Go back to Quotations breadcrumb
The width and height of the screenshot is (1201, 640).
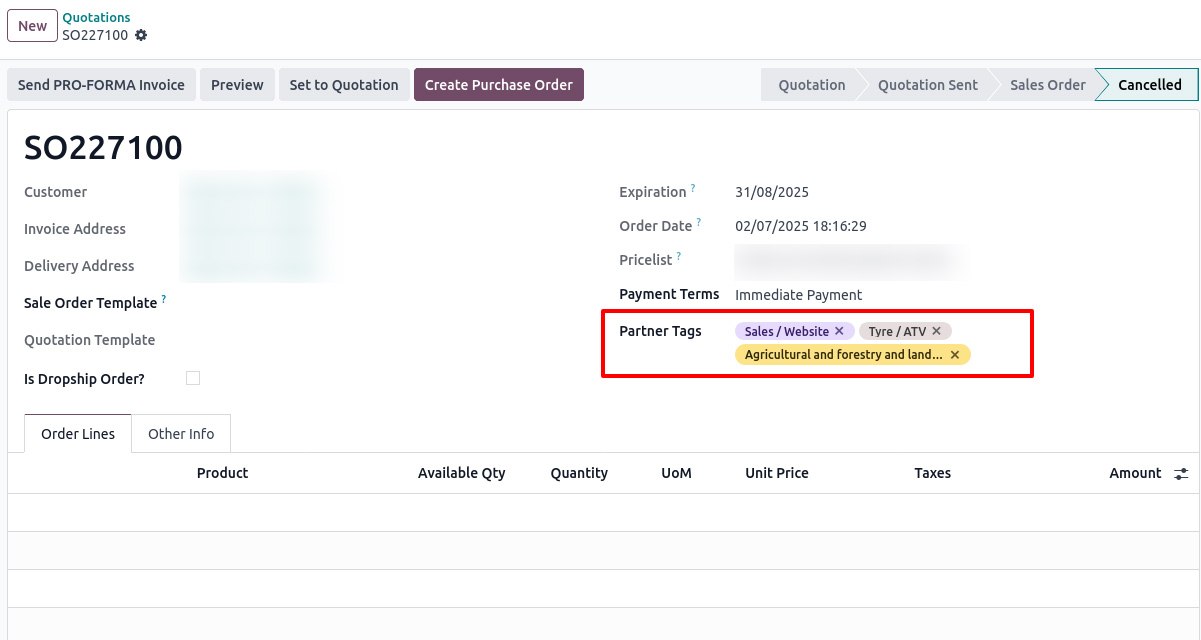96,17
